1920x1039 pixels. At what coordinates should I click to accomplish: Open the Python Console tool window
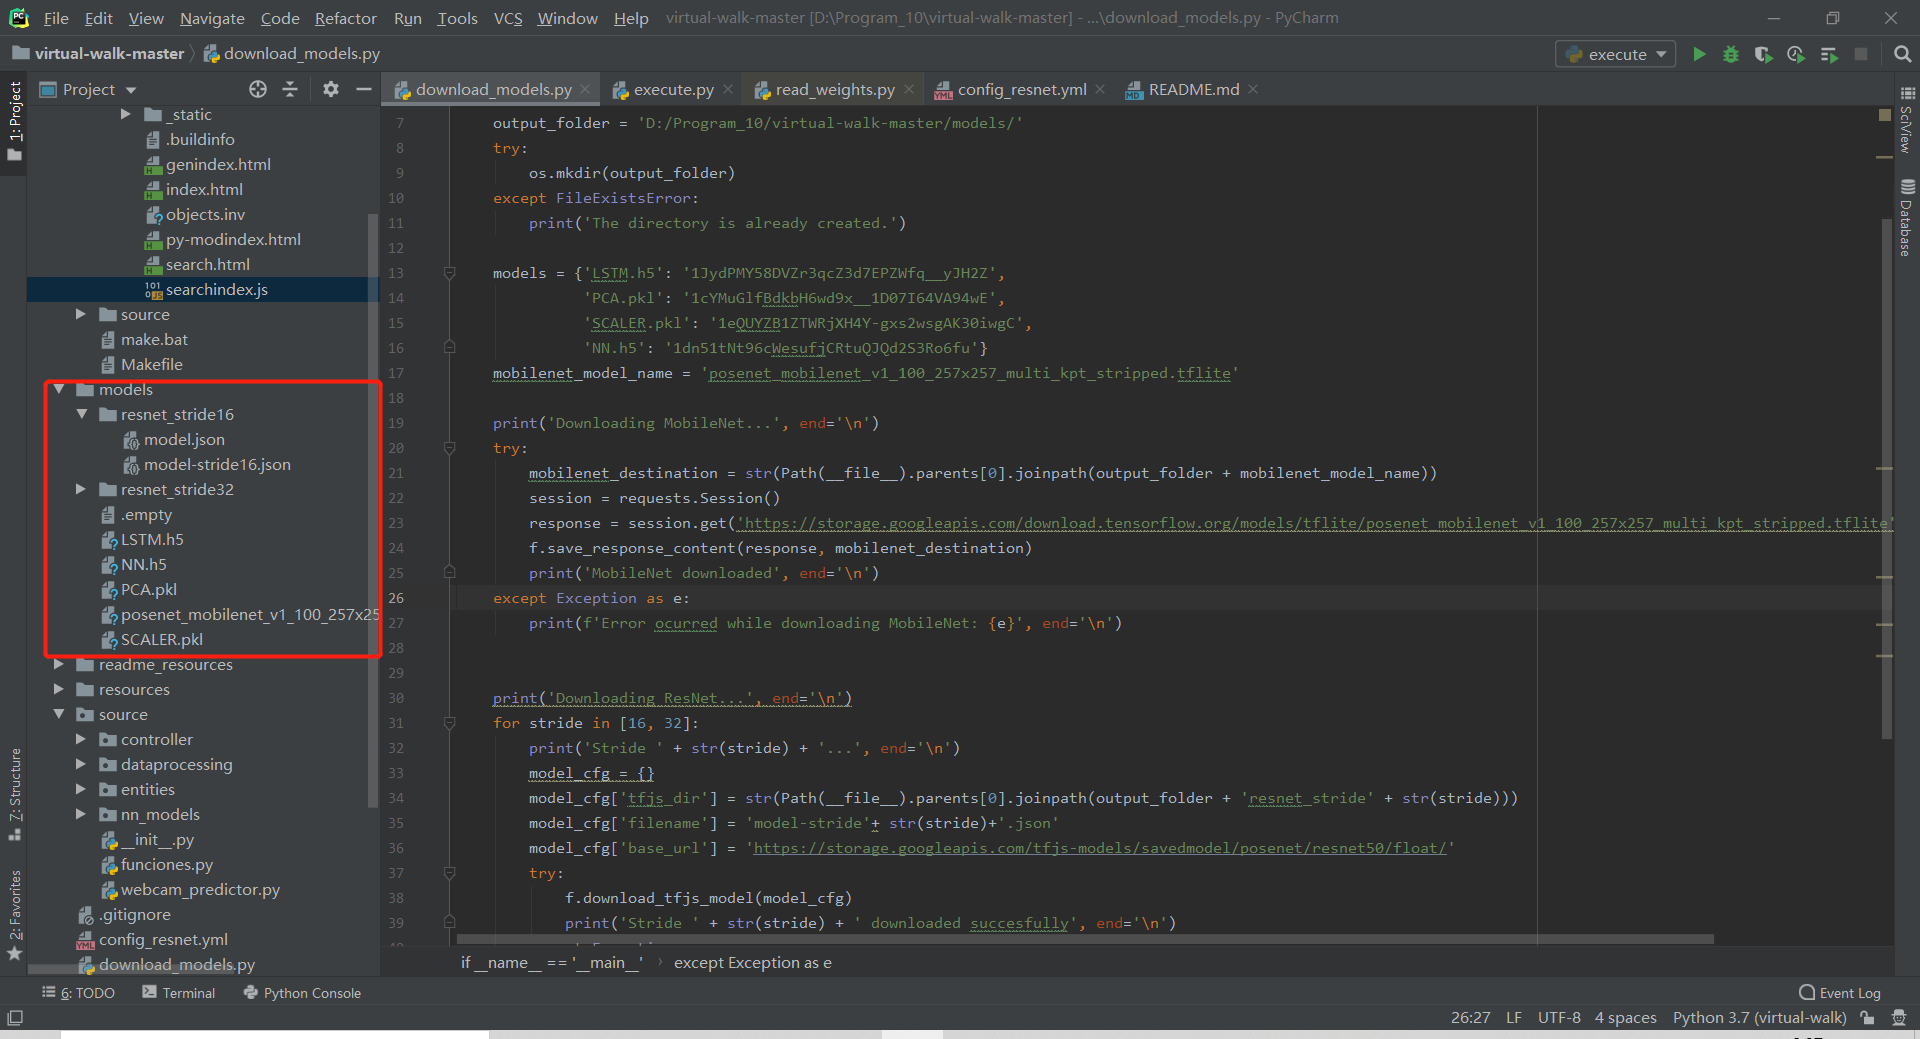(302, 993)
